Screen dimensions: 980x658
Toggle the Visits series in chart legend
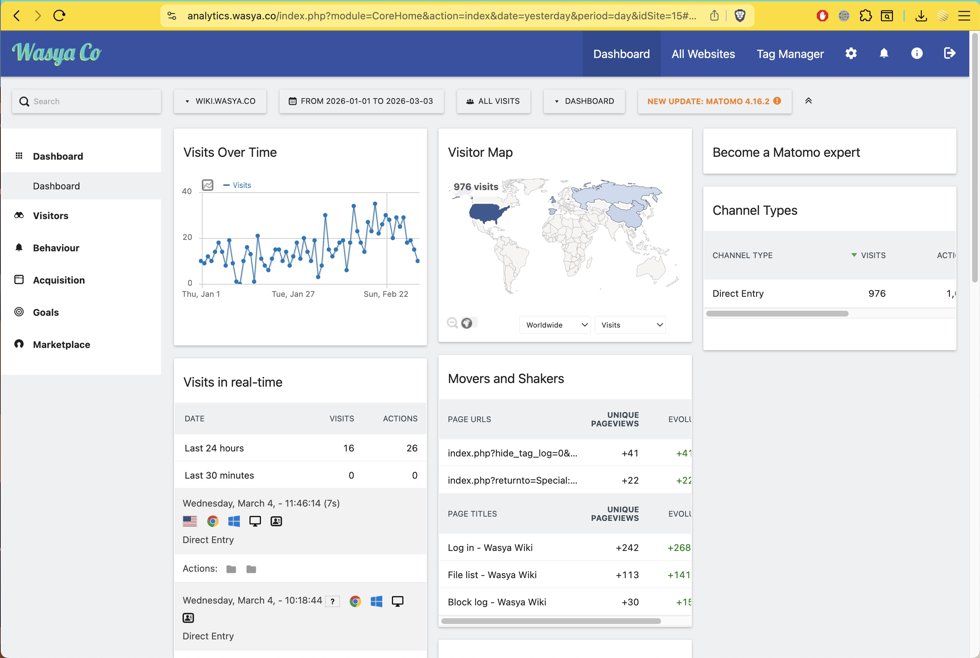tap(238, 185)
